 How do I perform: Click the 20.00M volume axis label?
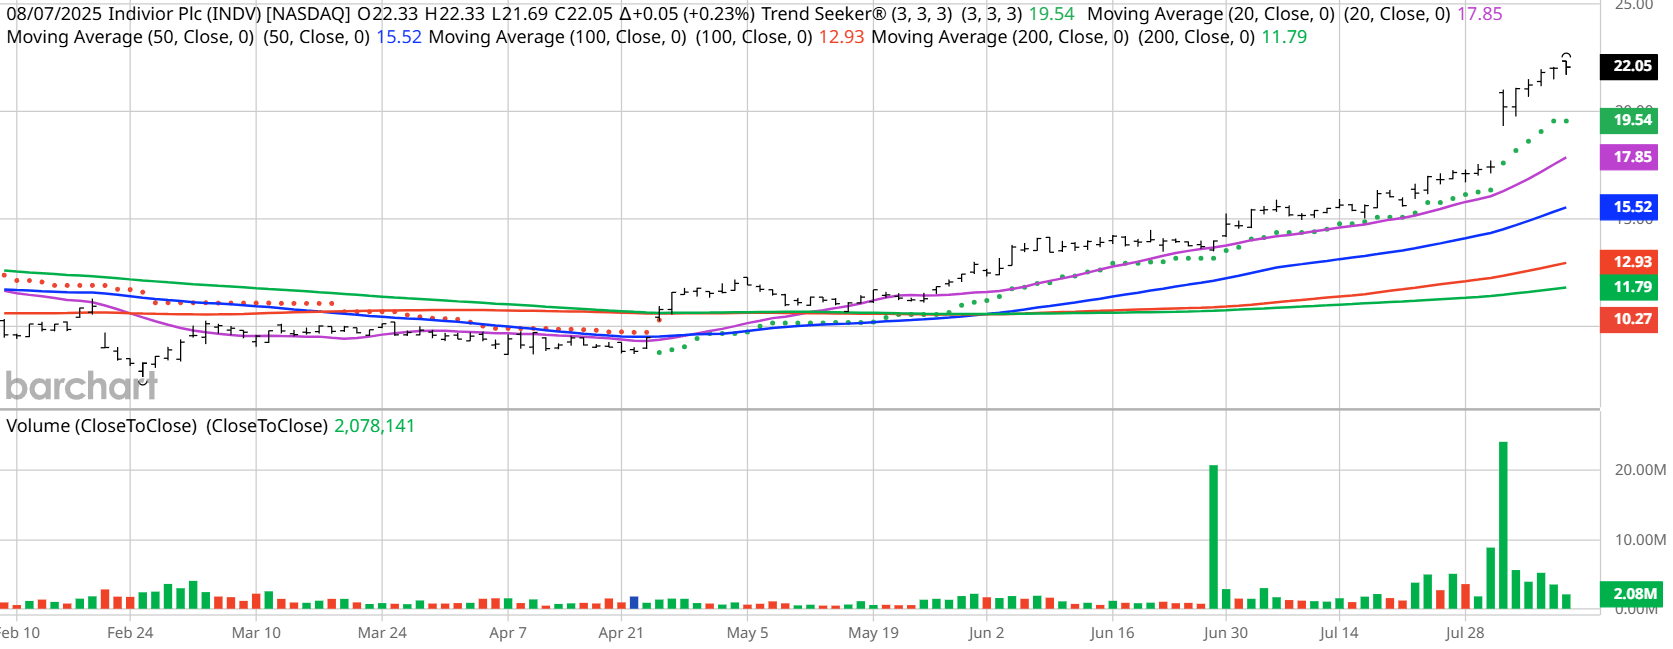click(1640, 470)
